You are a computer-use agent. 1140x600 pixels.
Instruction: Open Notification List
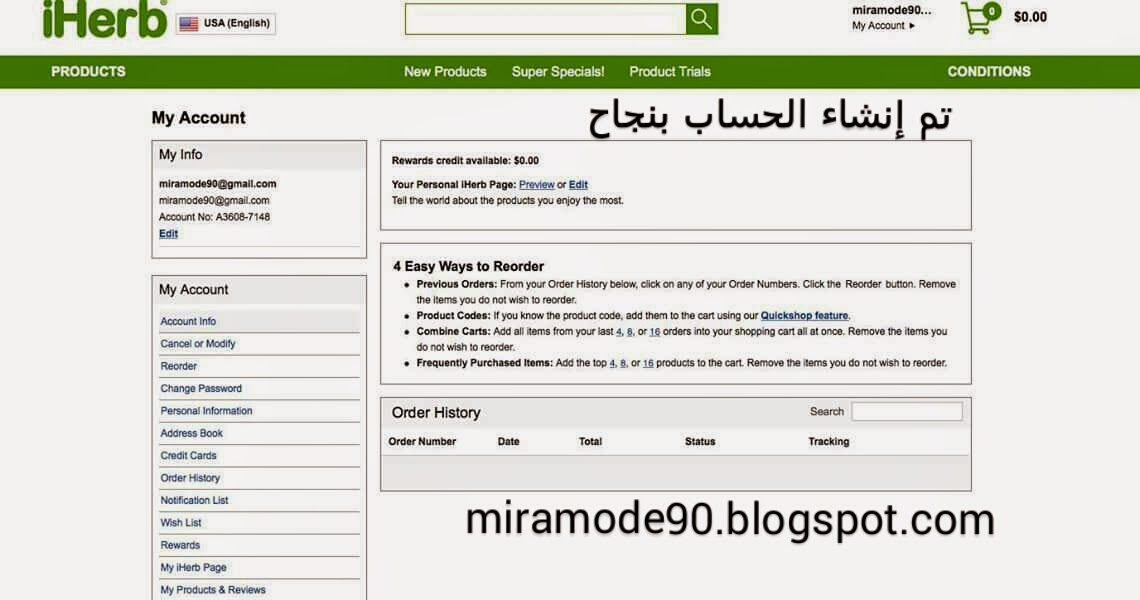(x=194, y=500)
